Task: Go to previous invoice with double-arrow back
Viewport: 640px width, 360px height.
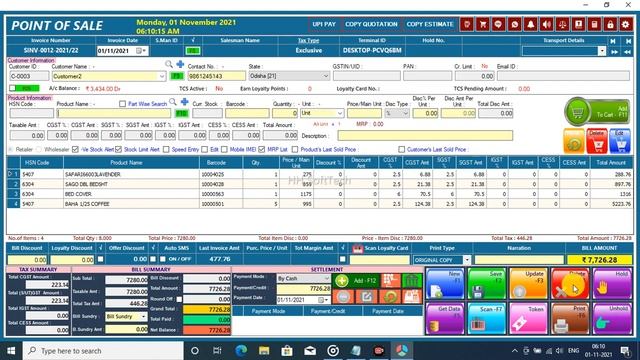Action: pos(627,51)
